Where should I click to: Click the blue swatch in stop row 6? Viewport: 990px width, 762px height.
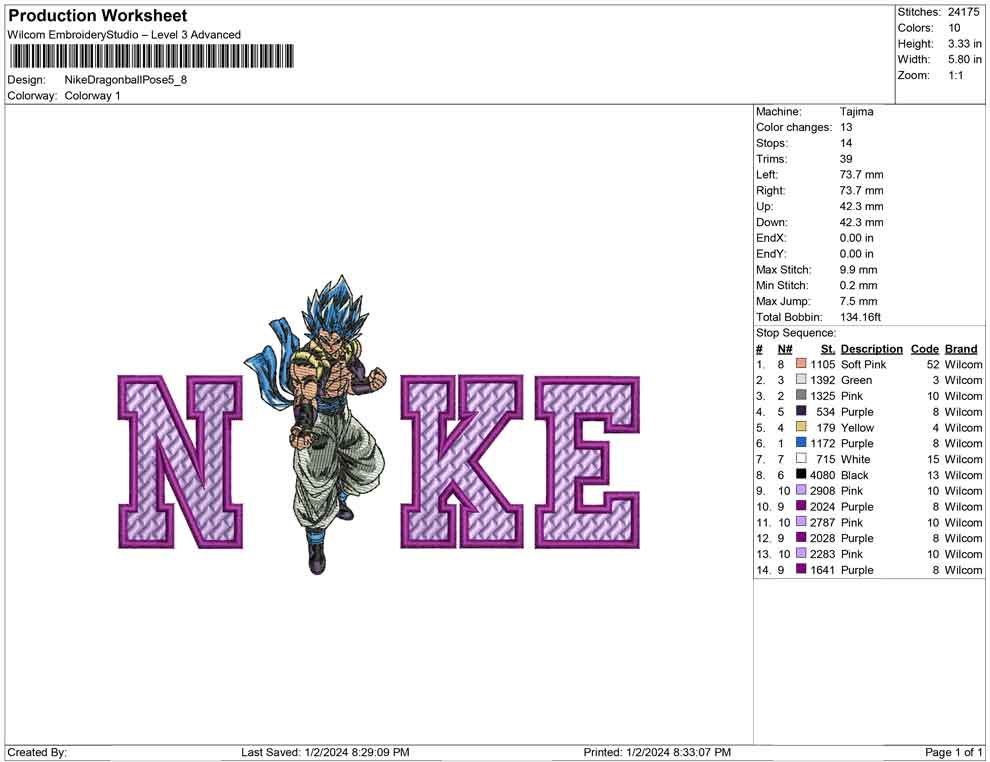coord(801,443)
